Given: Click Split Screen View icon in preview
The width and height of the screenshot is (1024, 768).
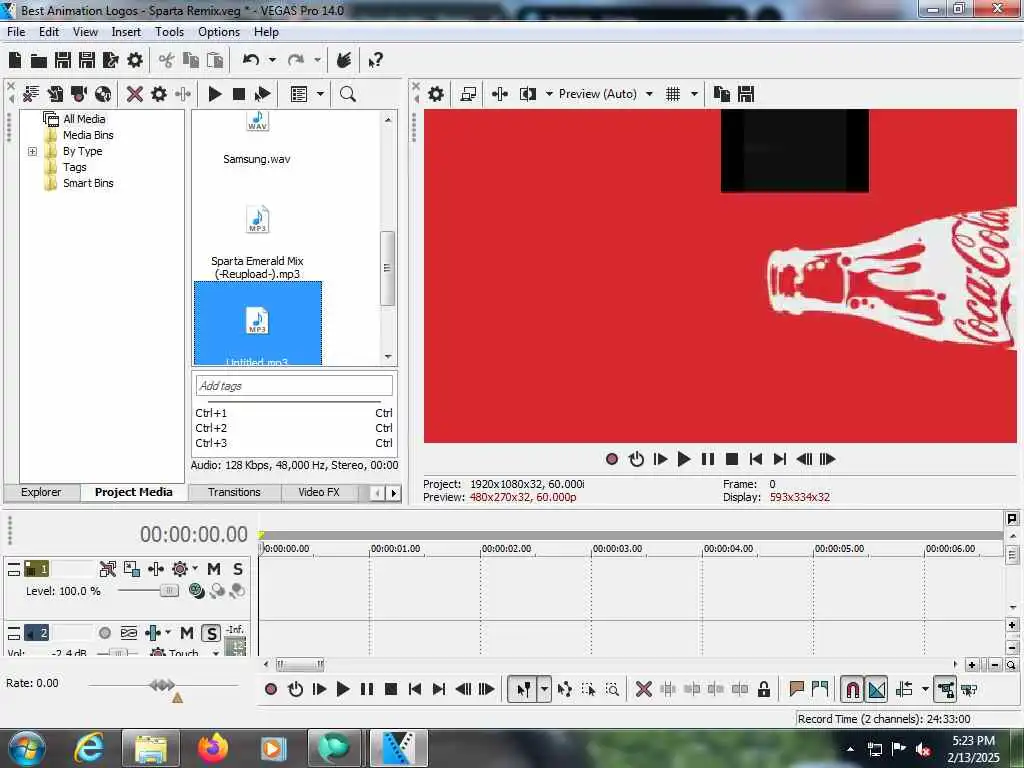Looking at the screenshot, I should (x=528, y=94).
